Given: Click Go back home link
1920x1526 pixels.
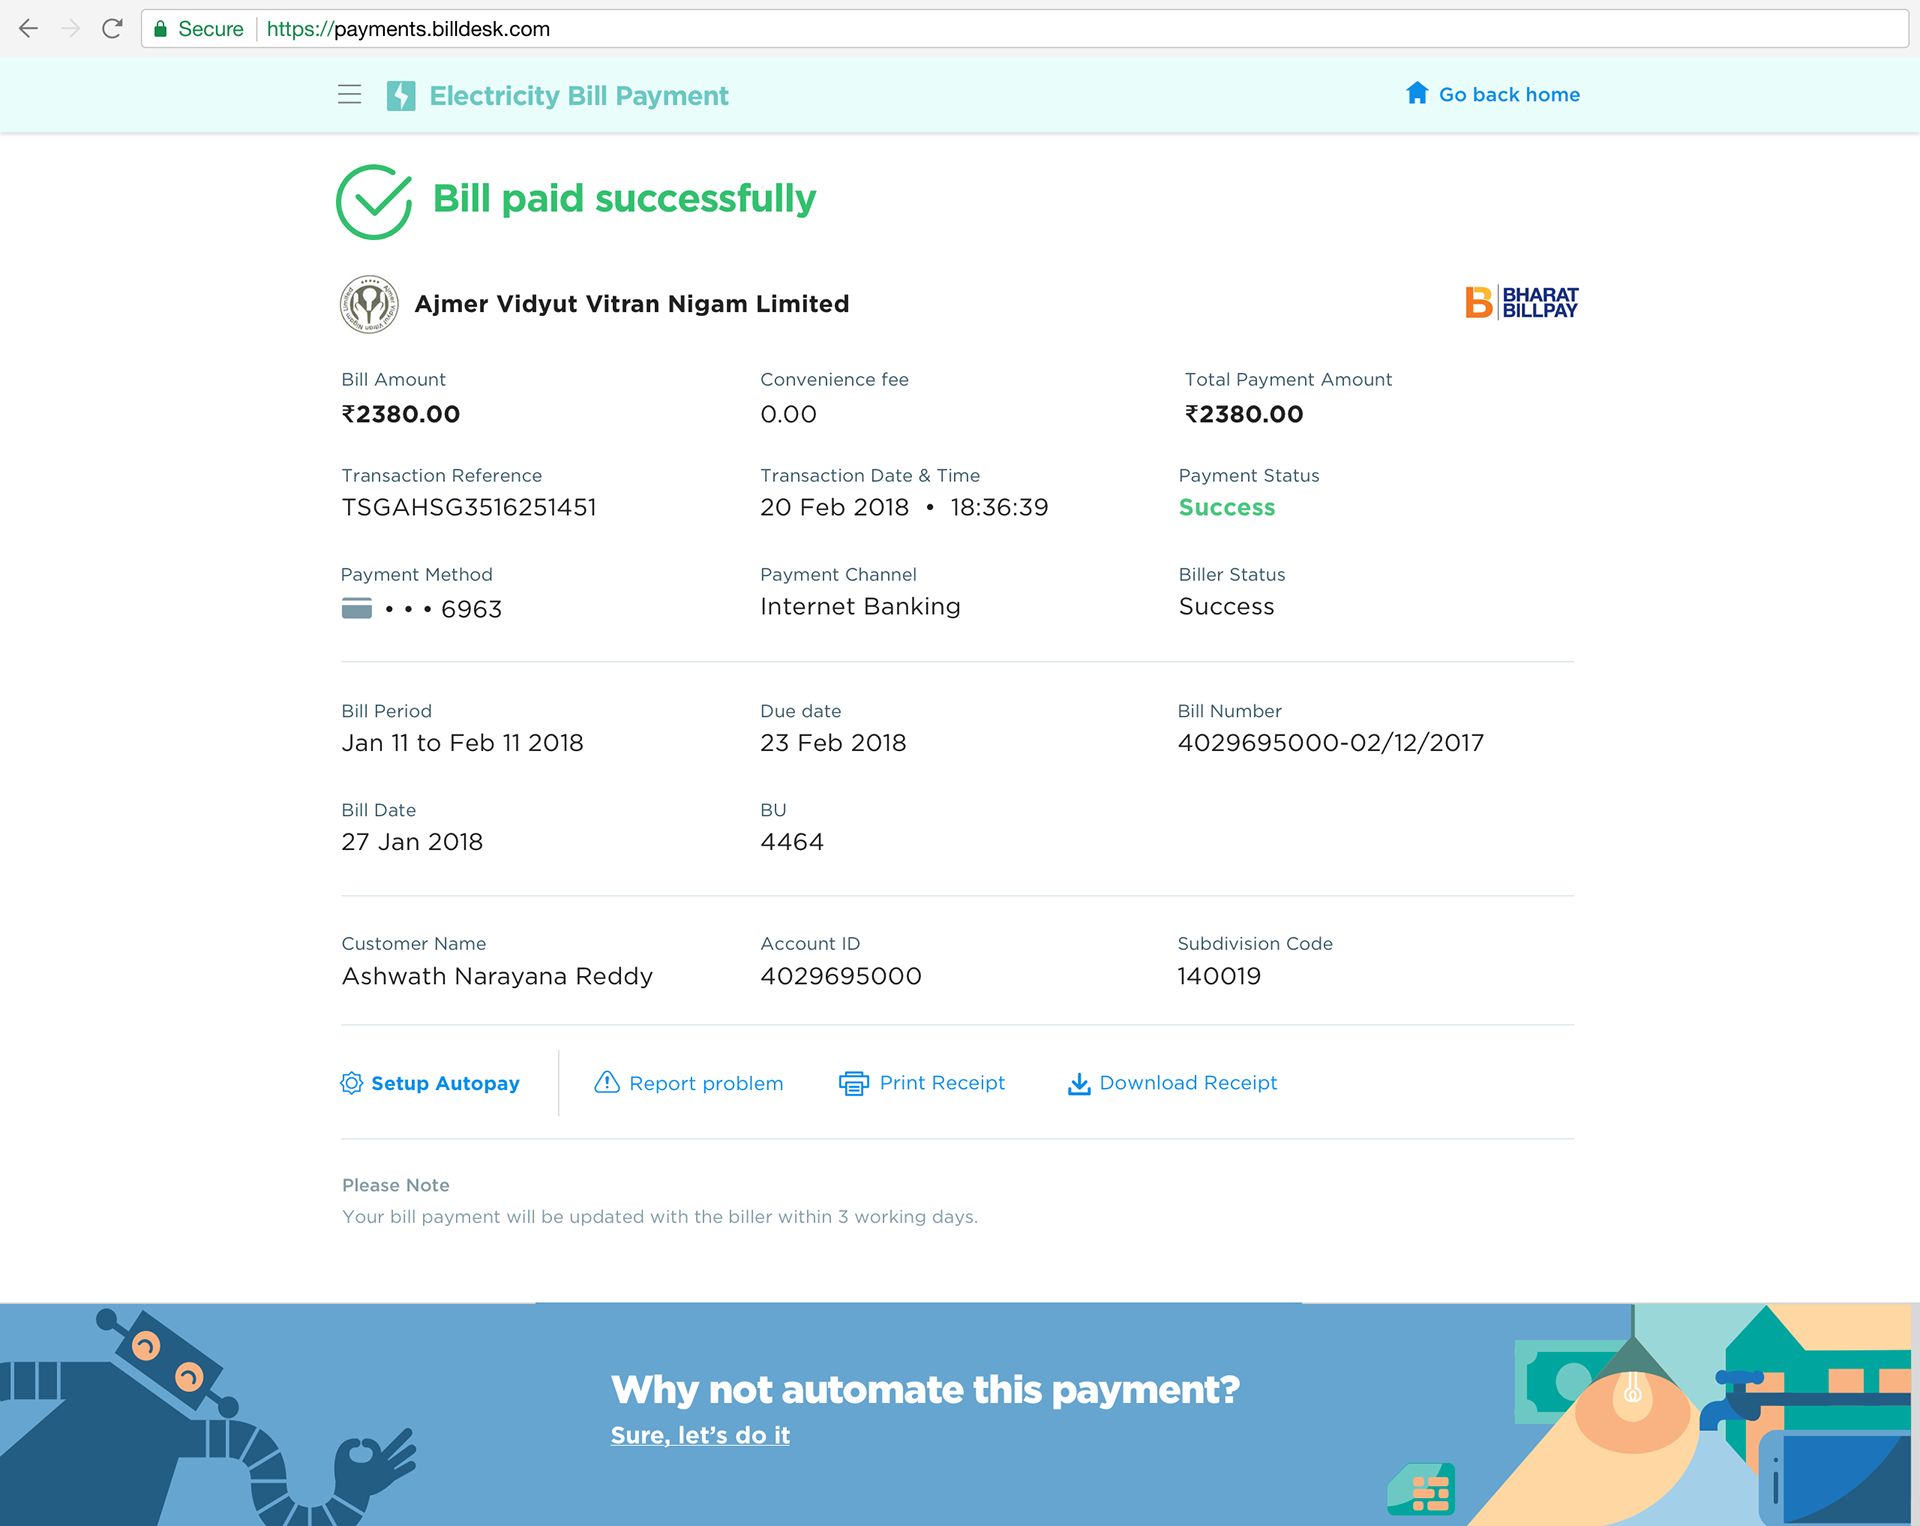Looking at the screenshot, I should tap(1508, 95).
